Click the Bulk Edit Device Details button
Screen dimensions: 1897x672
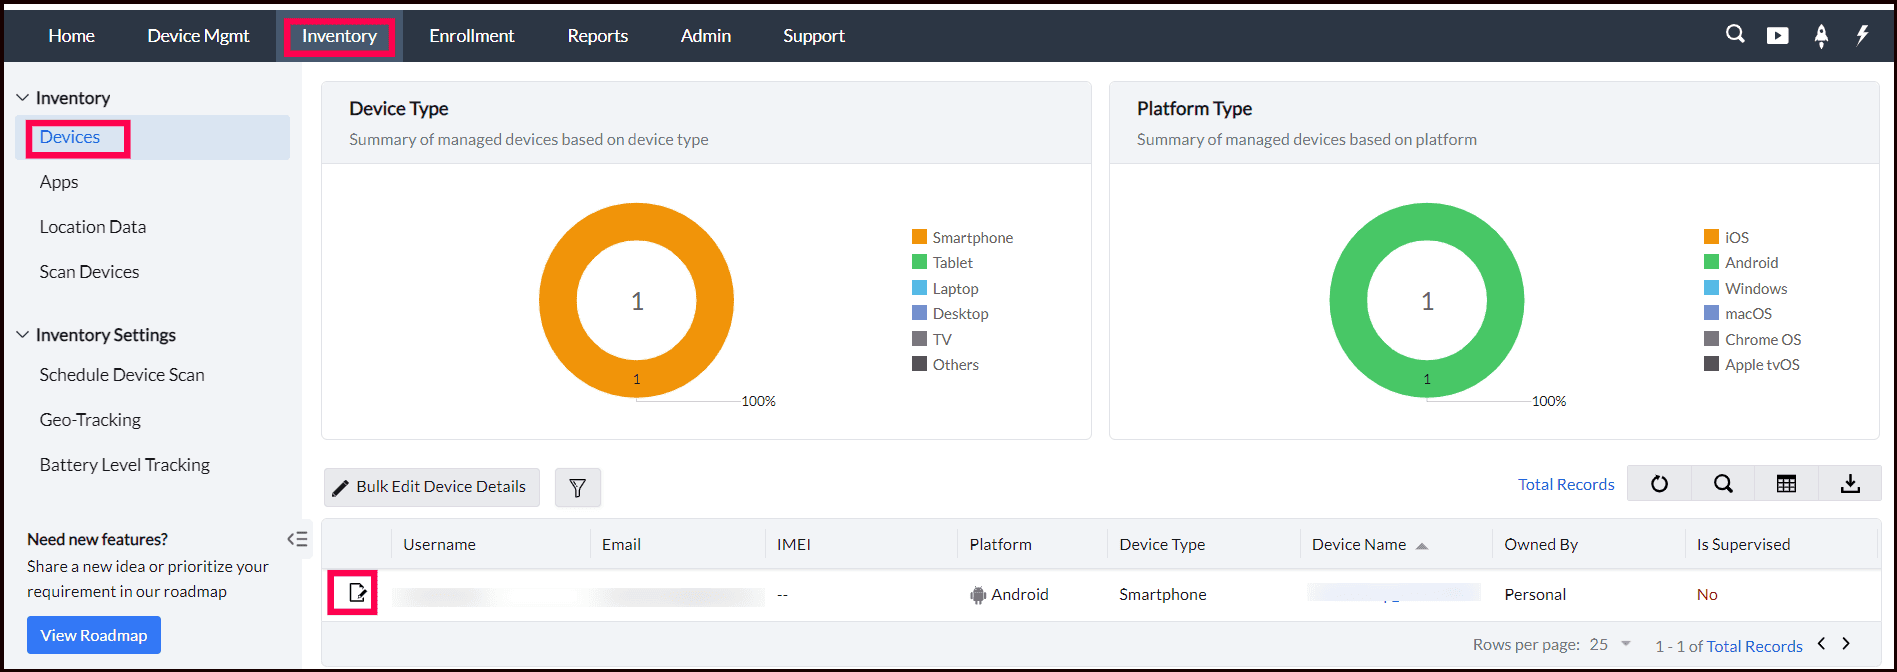pos(431,487)
